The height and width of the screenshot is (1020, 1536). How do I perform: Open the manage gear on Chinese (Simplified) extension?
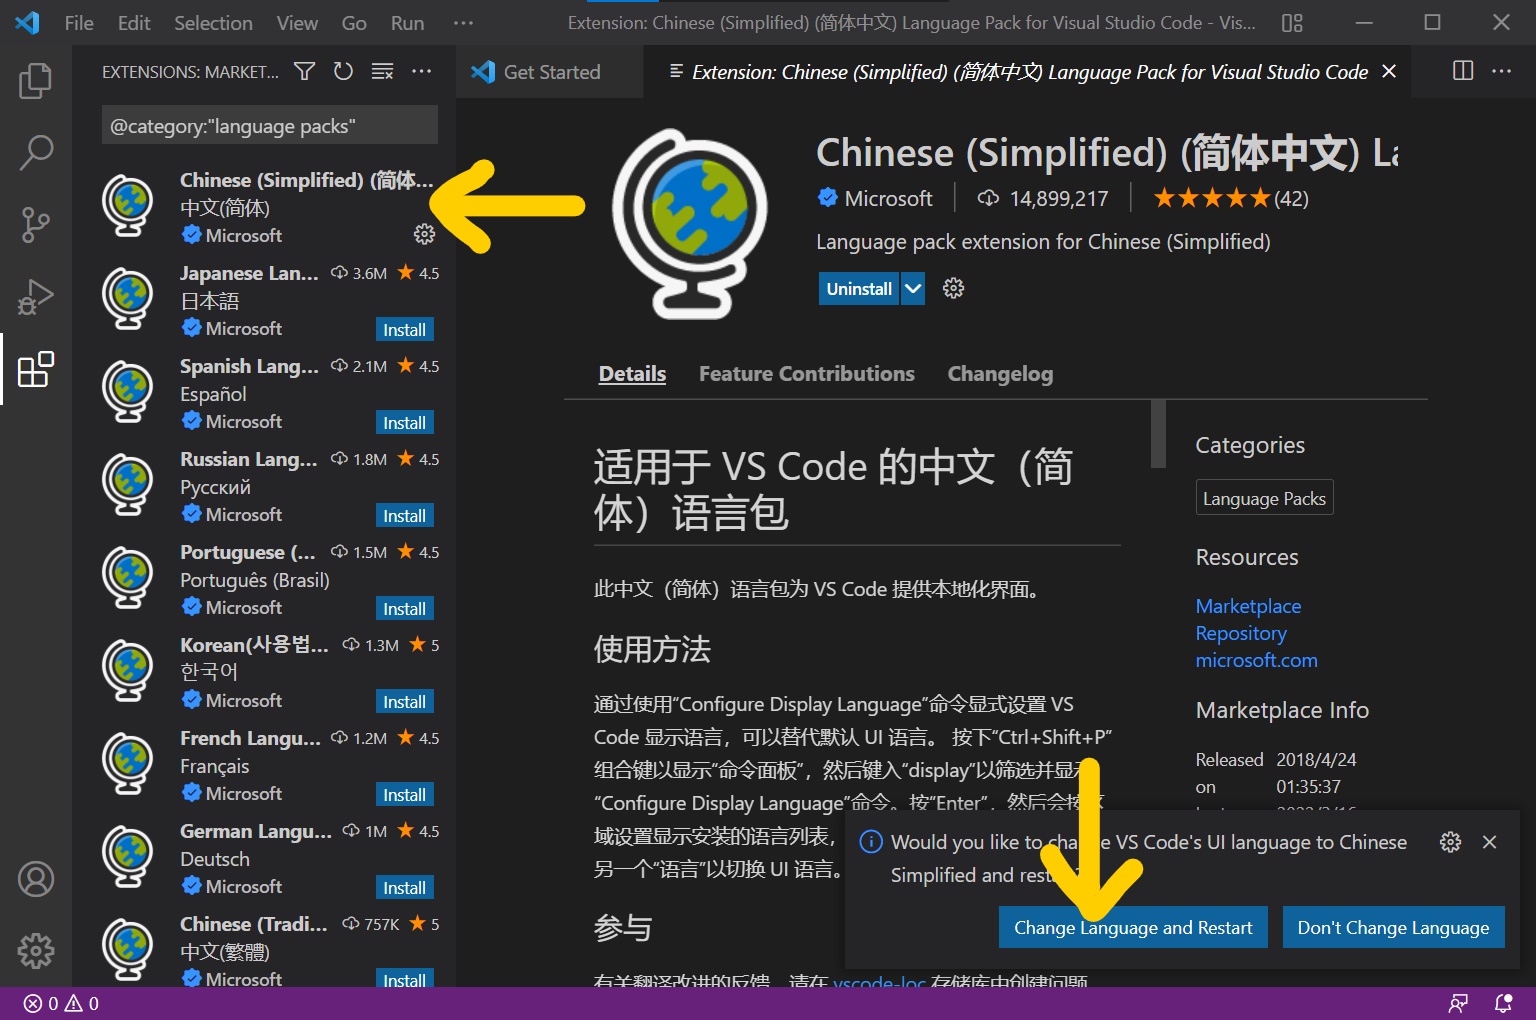425,234
